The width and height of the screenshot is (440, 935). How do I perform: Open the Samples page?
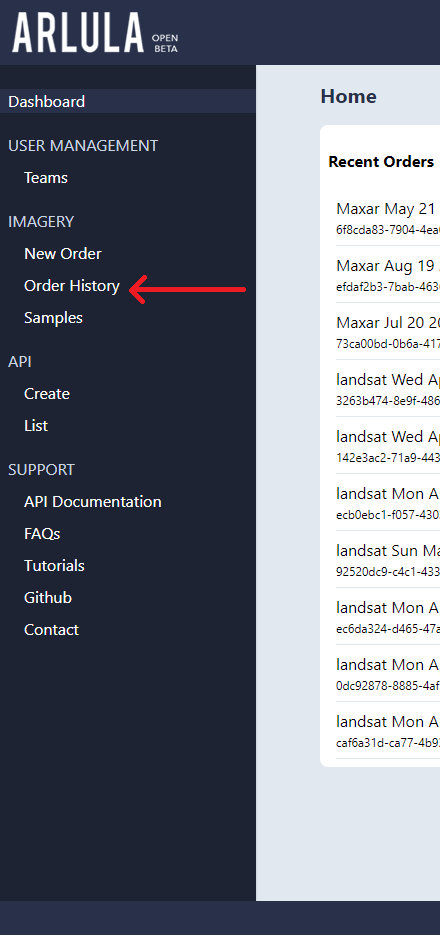(x=53, y=318)
